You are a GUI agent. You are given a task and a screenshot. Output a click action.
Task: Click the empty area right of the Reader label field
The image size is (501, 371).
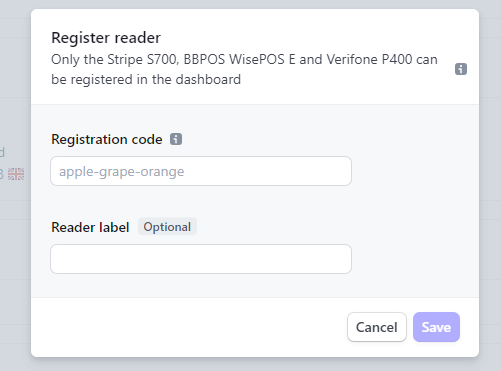point(415,259)
